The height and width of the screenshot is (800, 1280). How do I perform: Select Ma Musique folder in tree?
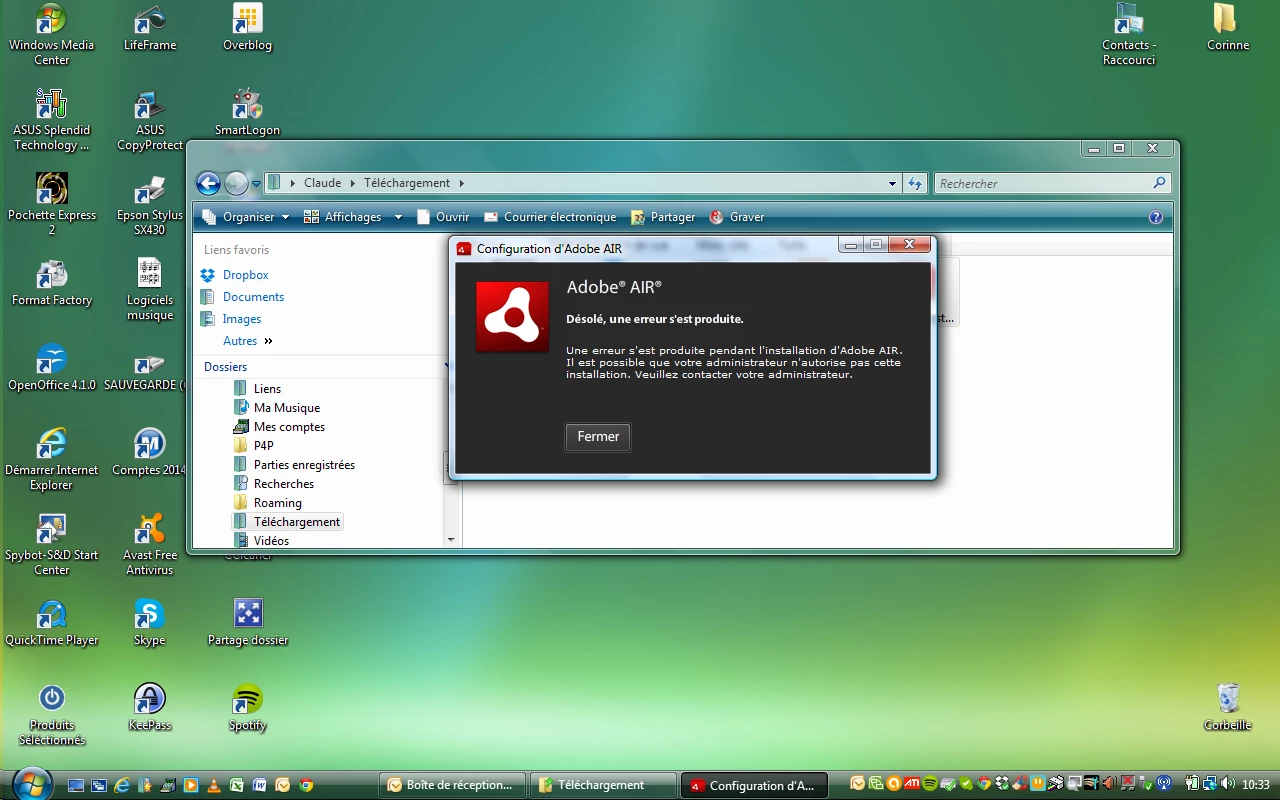277,408
